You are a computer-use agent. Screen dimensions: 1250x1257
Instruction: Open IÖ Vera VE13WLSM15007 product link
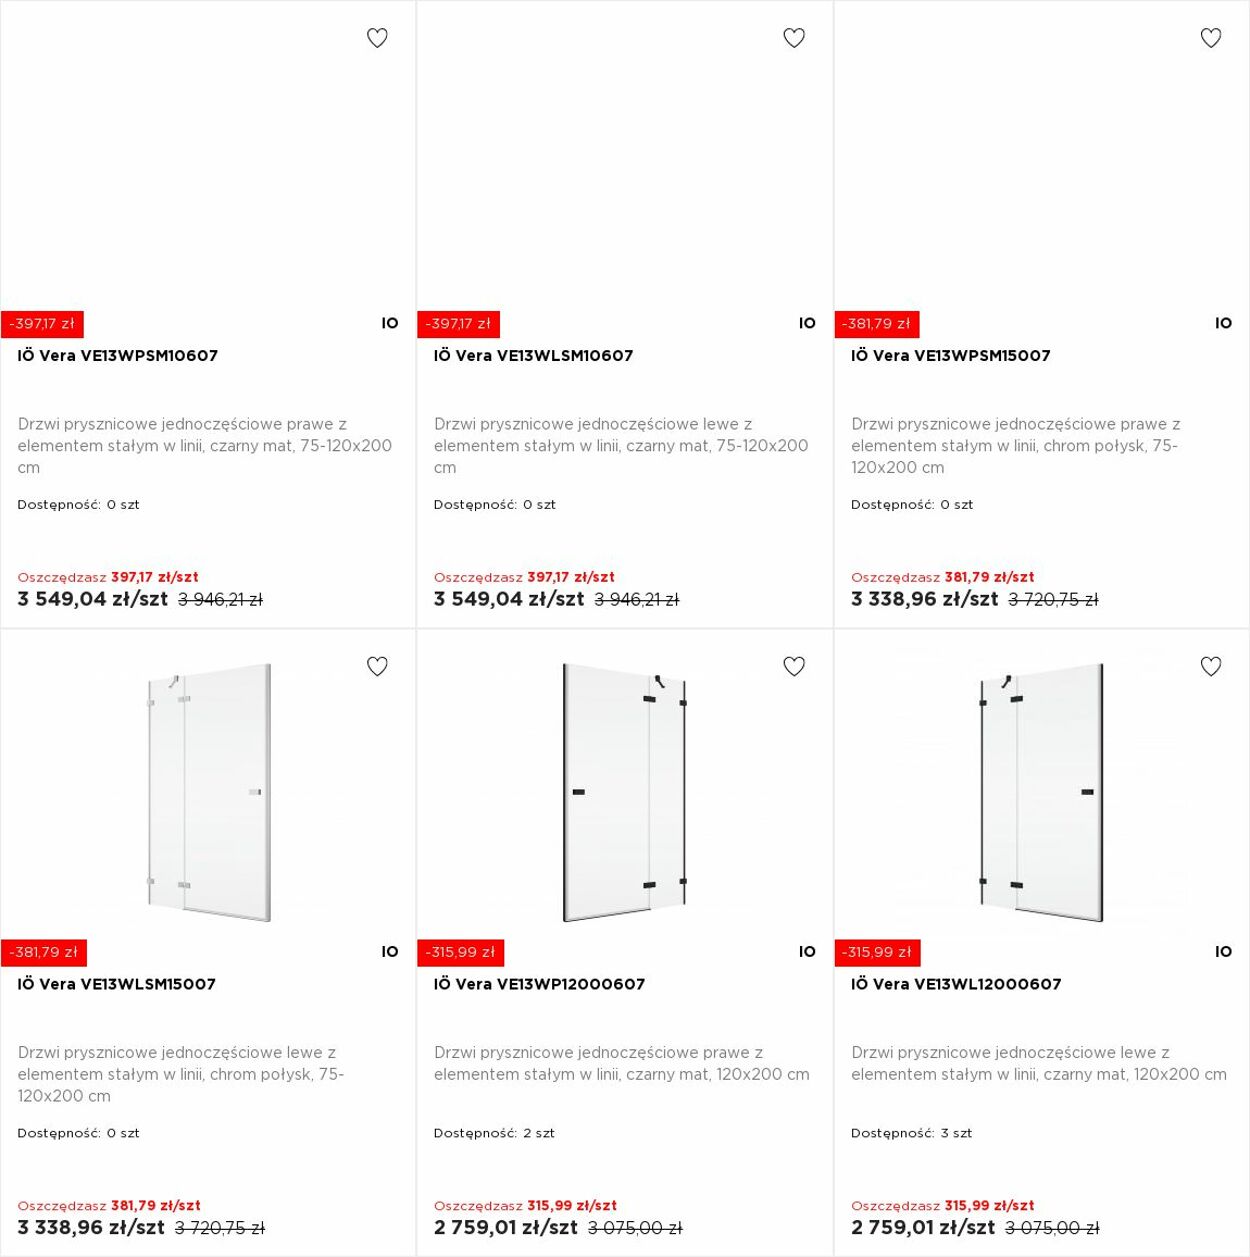(x=117, y=984)
